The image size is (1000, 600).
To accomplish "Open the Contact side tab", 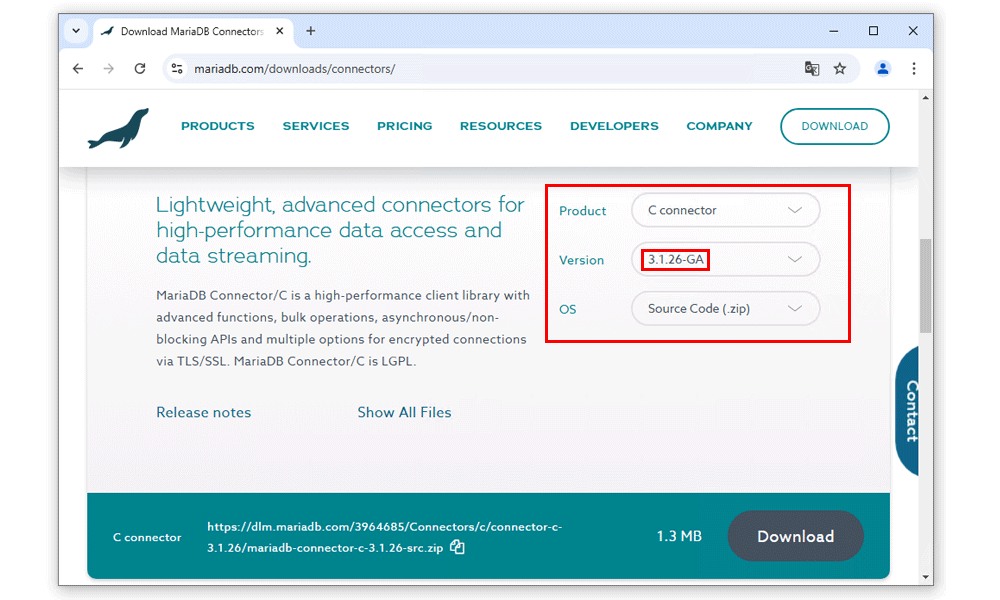I will pyautogui.click(x=909, y=411).
